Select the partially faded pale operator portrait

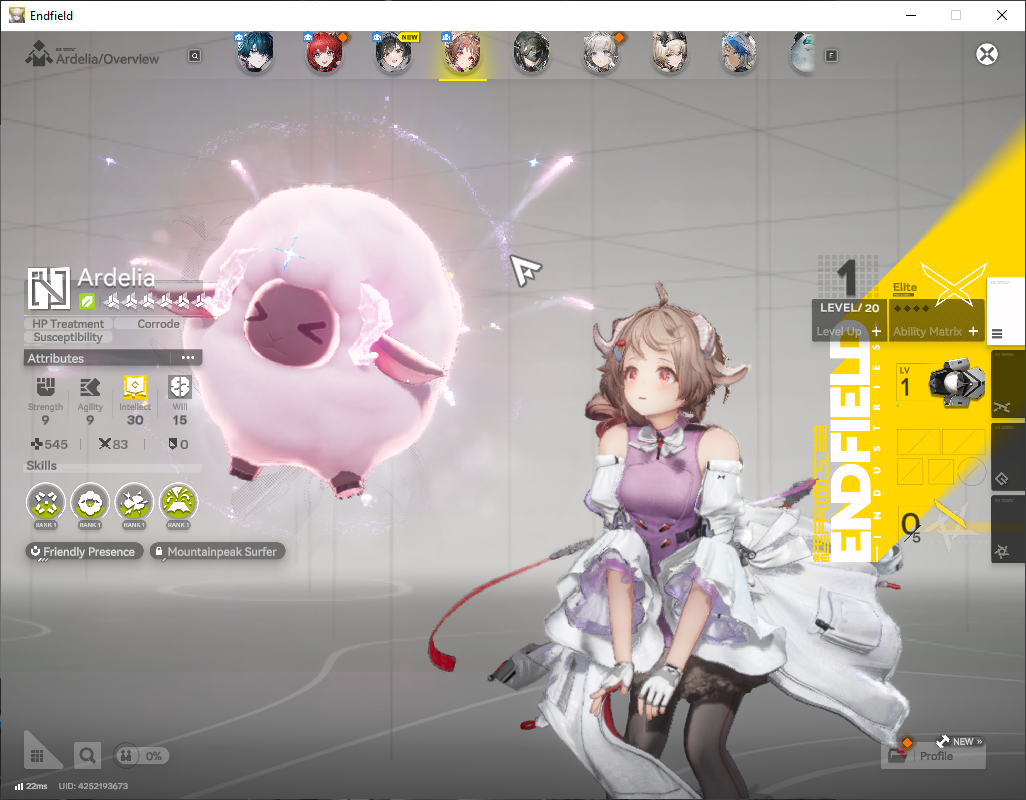804,52
